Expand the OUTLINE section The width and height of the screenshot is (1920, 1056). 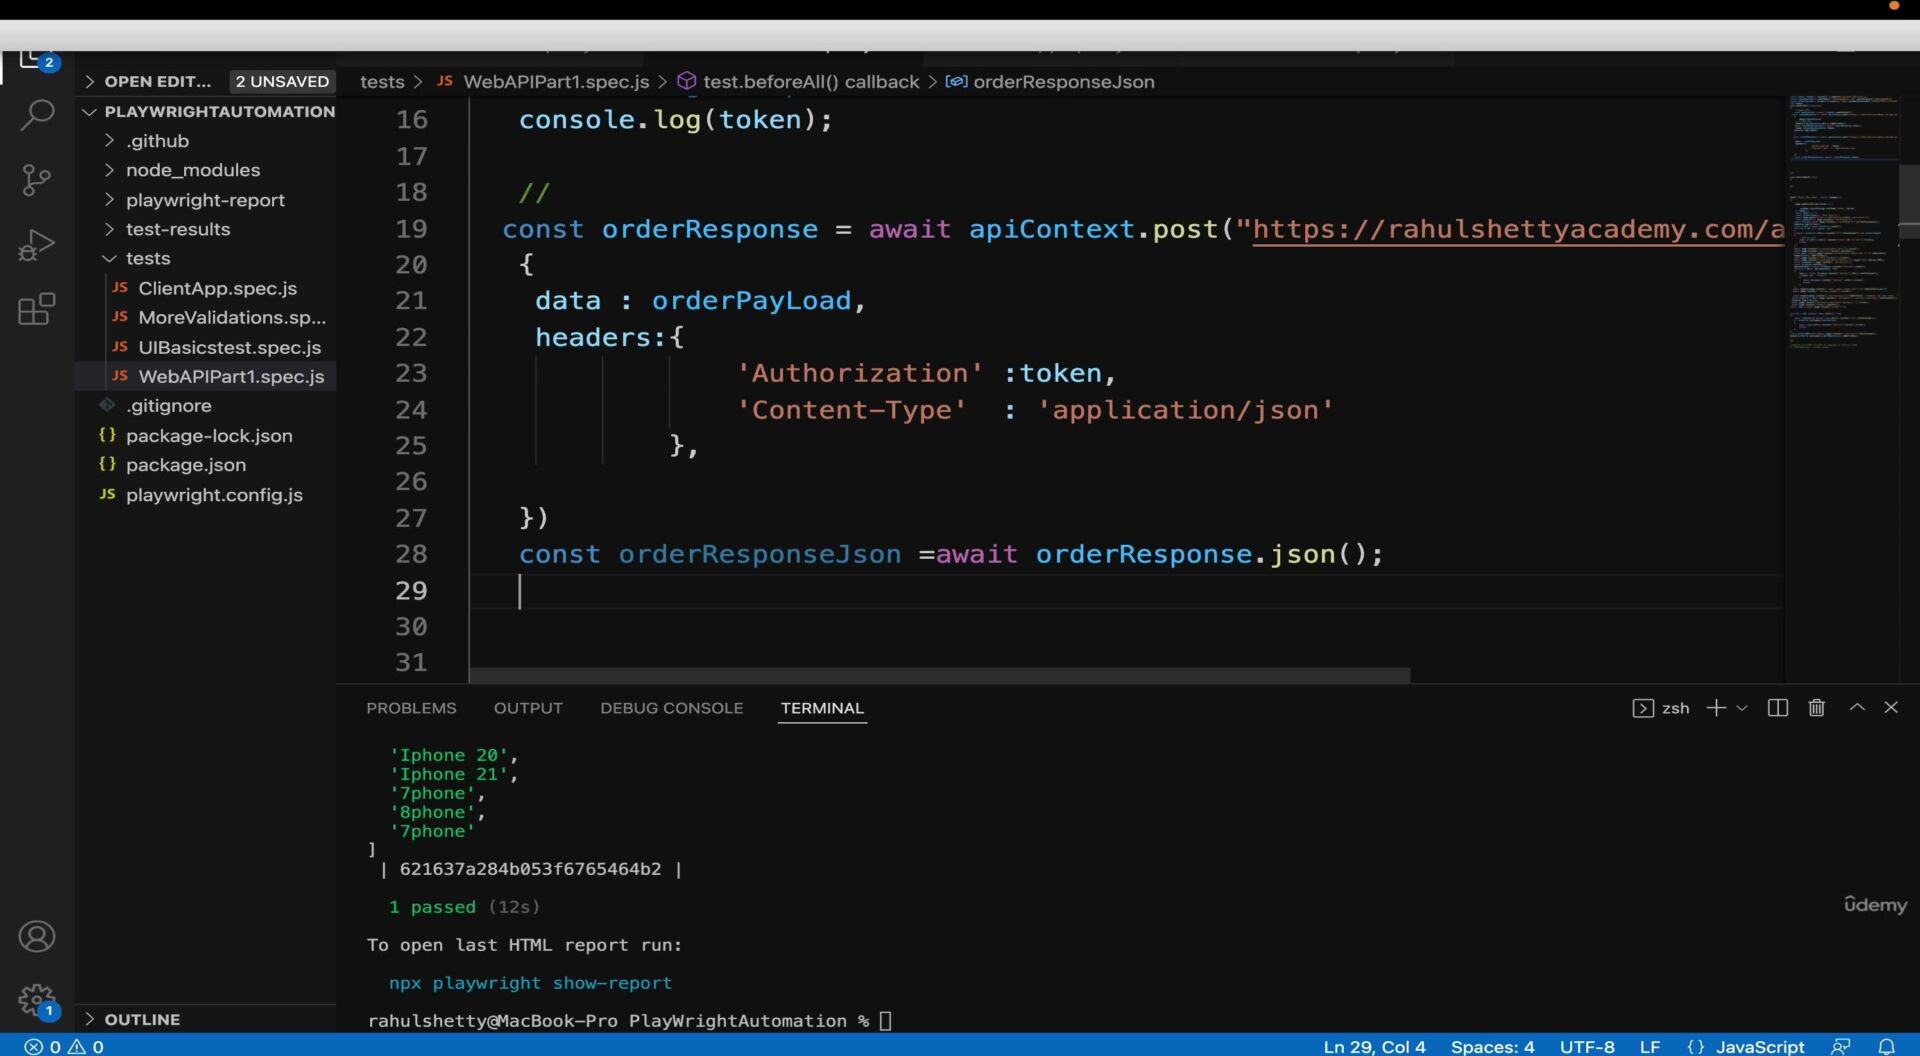tap(142, 1019)
